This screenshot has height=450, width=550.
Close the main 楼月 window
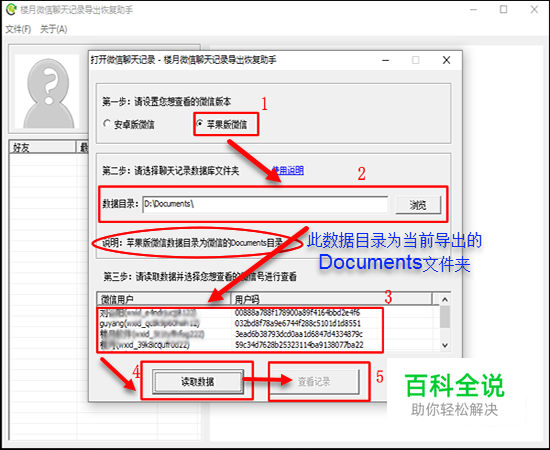(534, 9)
